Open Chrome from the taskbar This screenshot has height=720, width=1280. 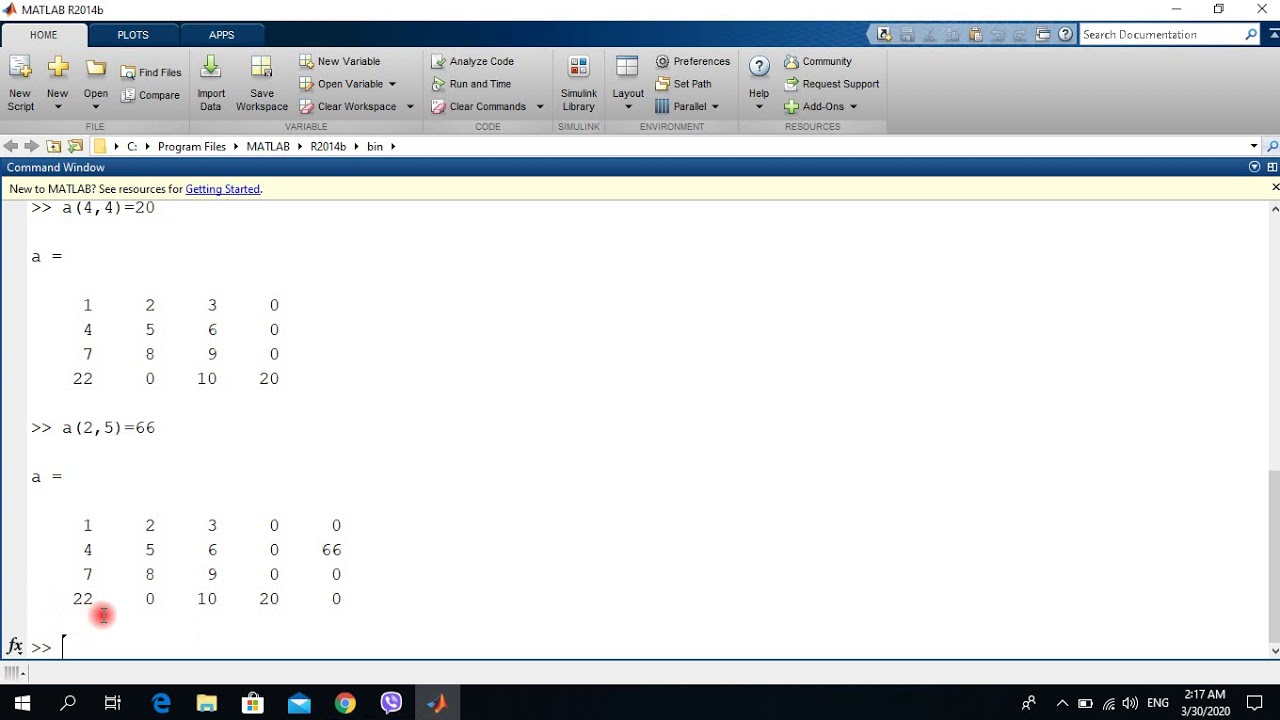345,703
